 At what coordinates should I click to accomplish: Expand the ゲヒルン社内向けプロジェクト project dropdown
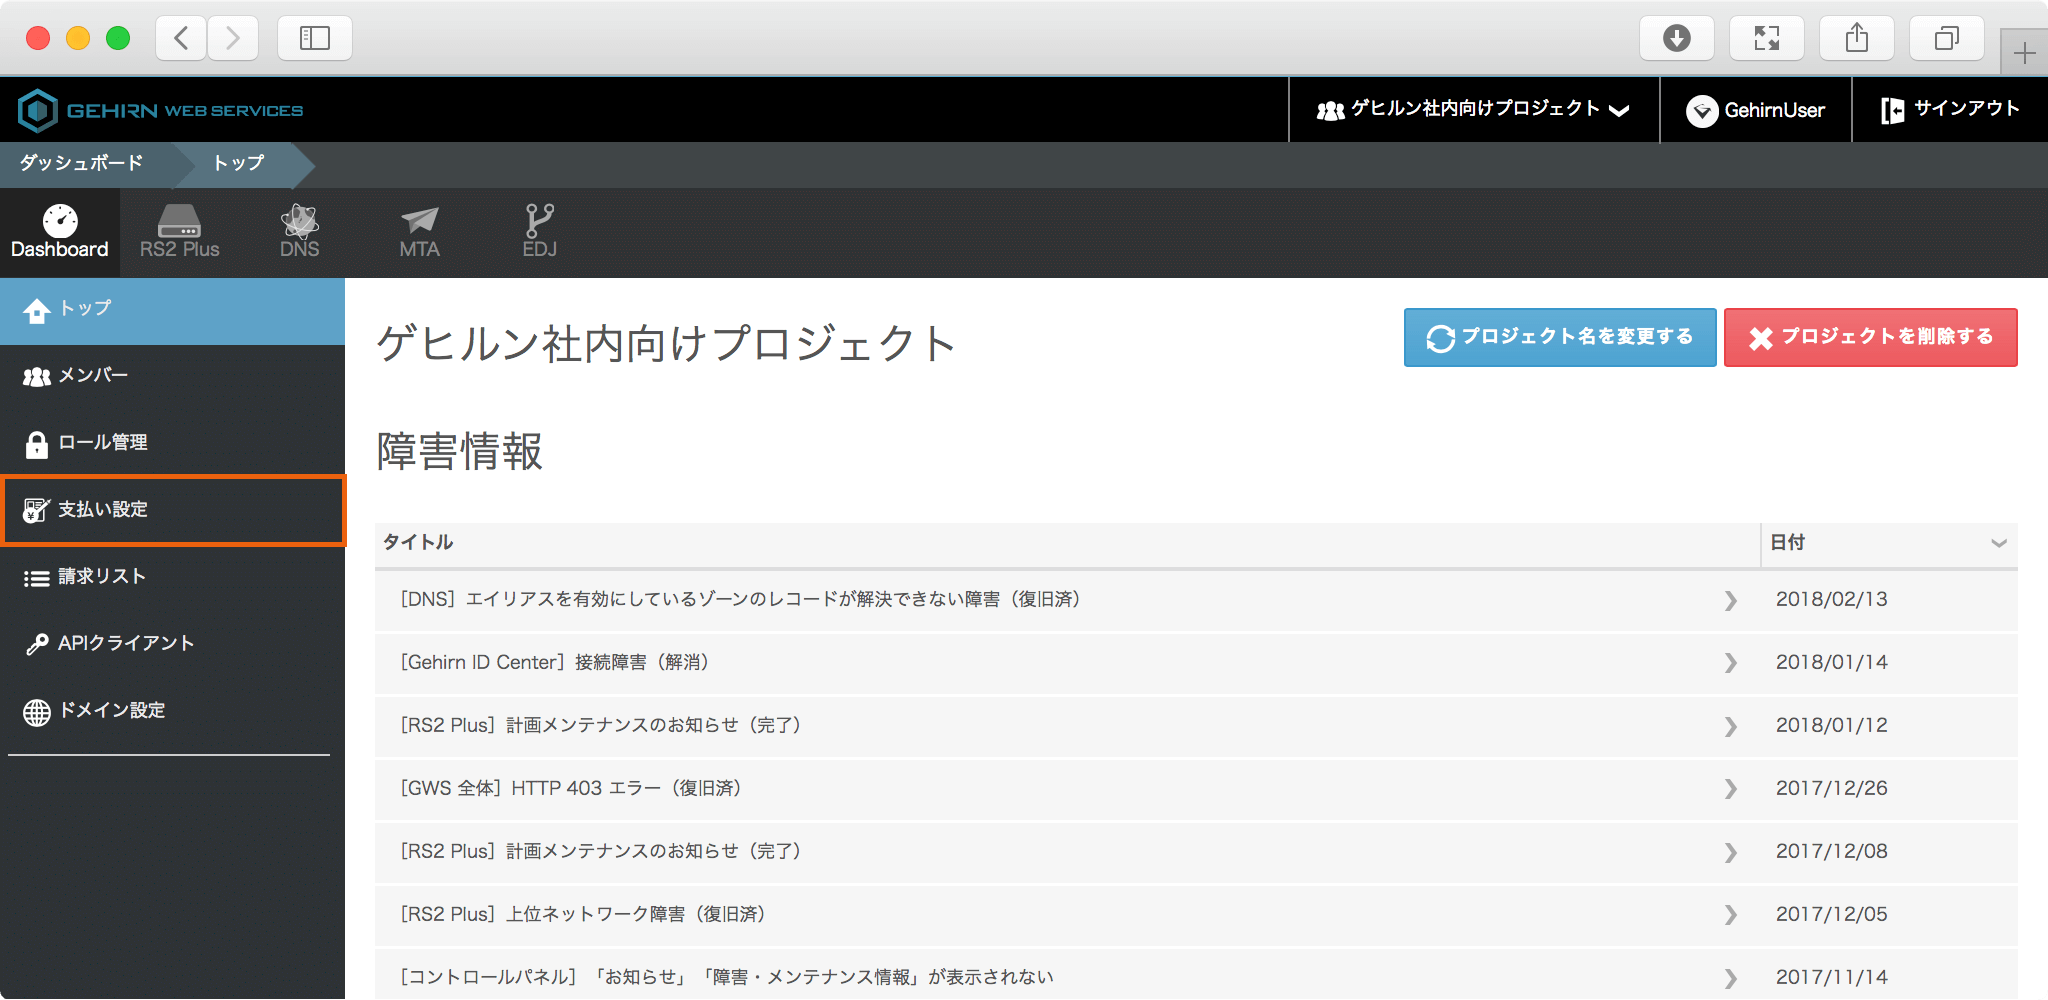point(1473,110)
